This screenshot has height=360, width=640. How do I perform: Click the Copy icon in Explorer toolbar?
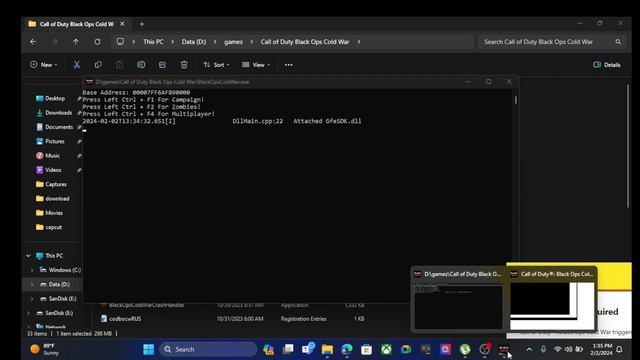[x=98, y=65]
